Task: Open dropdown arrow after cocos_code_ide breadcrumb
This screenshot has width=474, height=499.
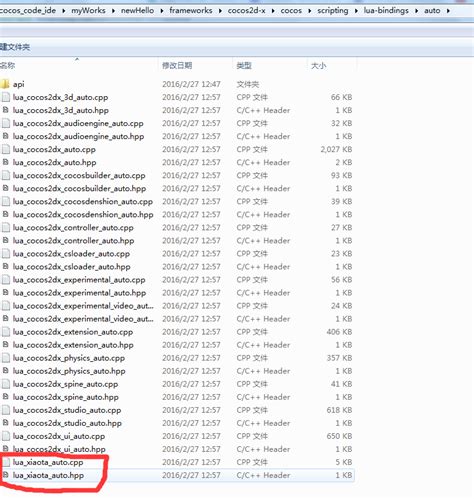Action: 63,11
